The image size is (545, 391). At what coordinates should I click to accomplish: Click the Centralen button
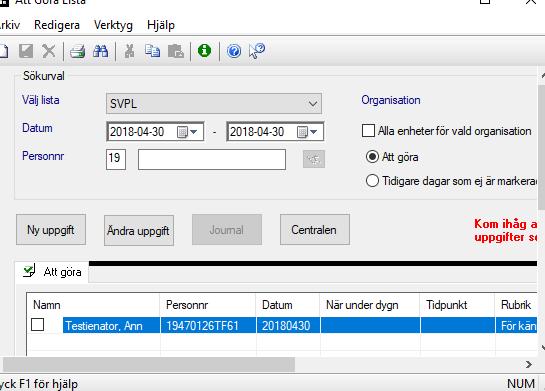click(315, 230)
